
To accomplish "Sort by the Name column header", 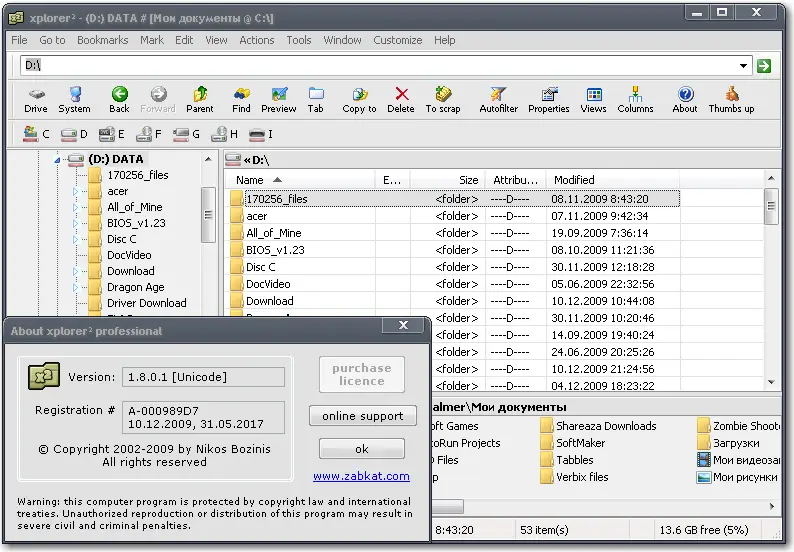I will pos(299,180).
